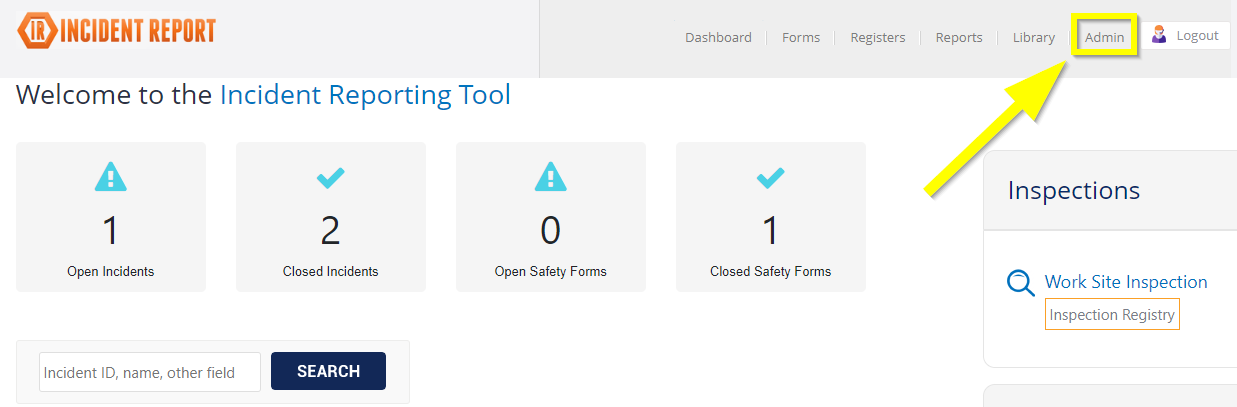Image resolution: width=1237 pixels, height=407 pixels.
Task: Click the warning icon above Open Safety Forms
Action: point(551,178)
